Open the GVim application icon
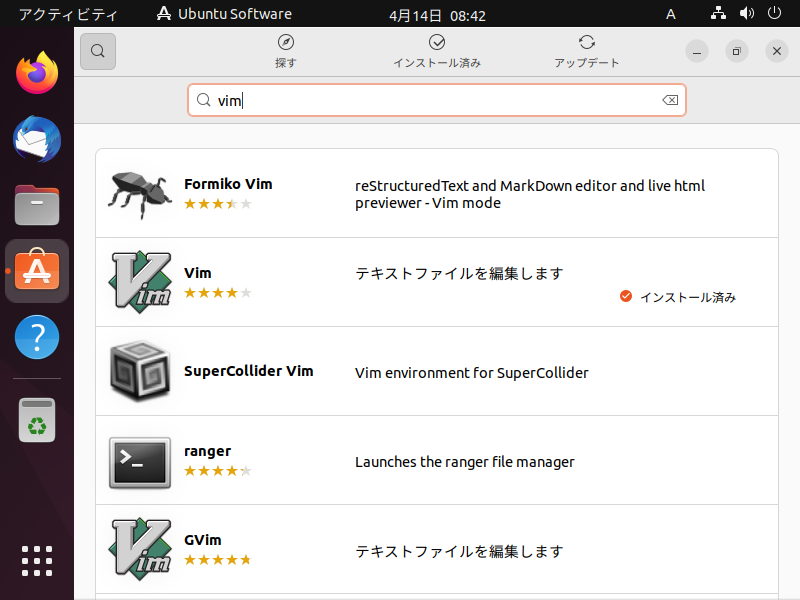The width and height of the screenshot is (800, 600). [140, 549]
